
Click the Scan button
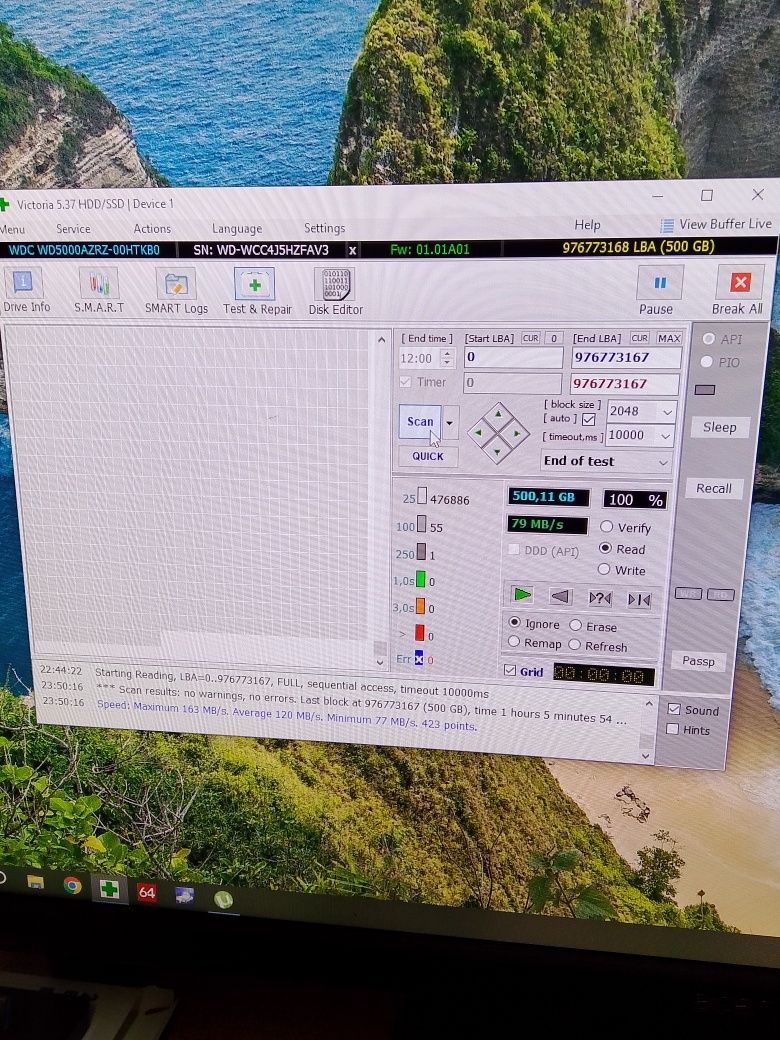[420, 422]
